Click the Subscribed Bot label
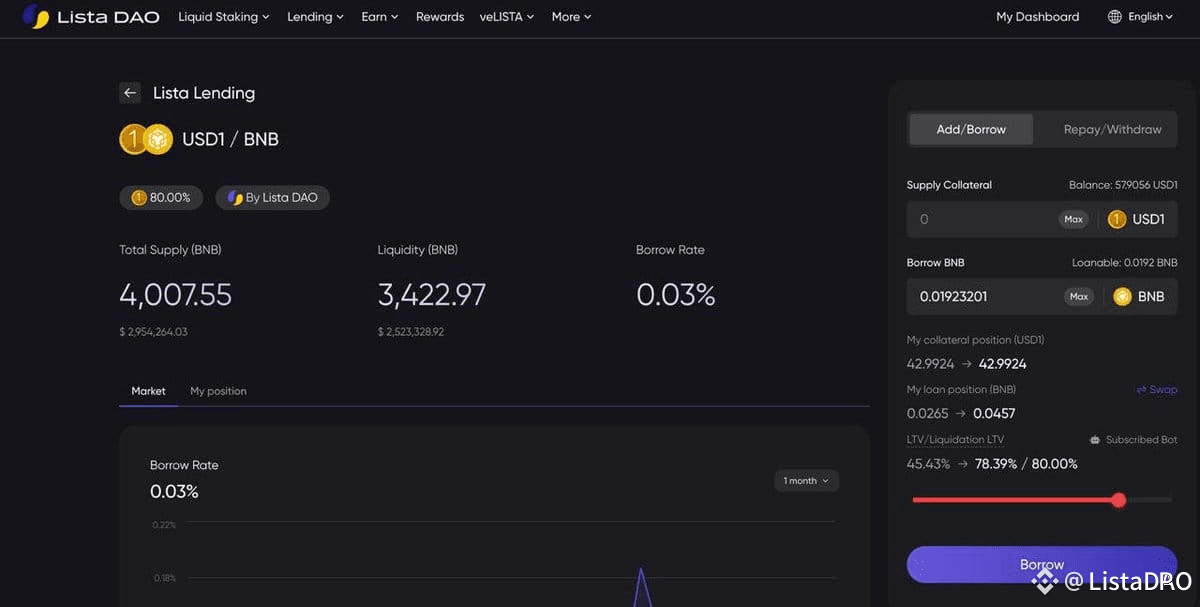The width and height of the screenshot is (1200, 607). [1141, 440]
